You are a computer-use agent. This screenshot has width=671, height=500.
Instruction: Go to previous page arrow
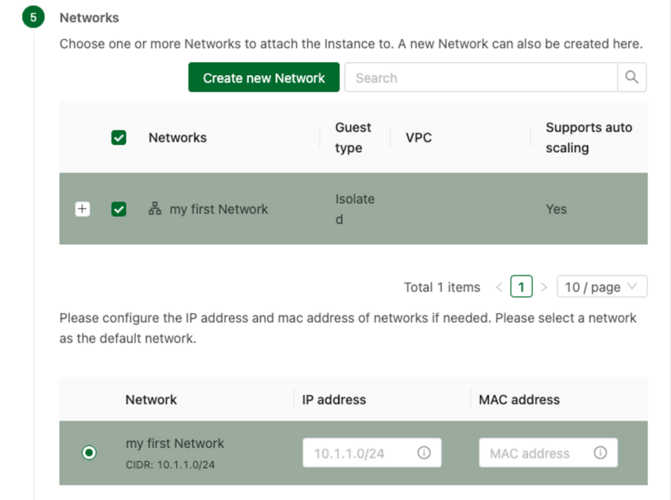499,287
